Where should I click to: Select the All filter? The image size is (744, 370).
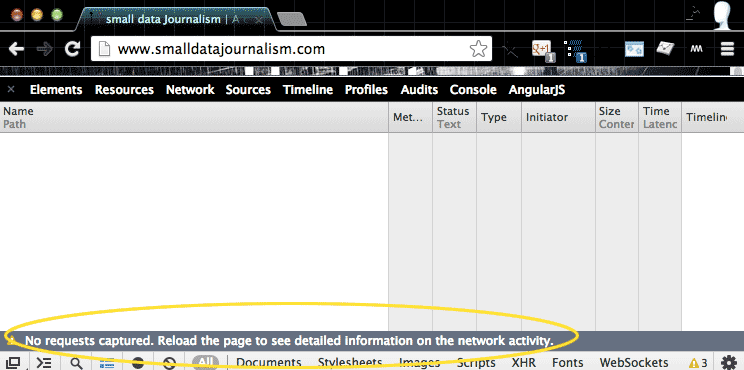tap(205, 363)
